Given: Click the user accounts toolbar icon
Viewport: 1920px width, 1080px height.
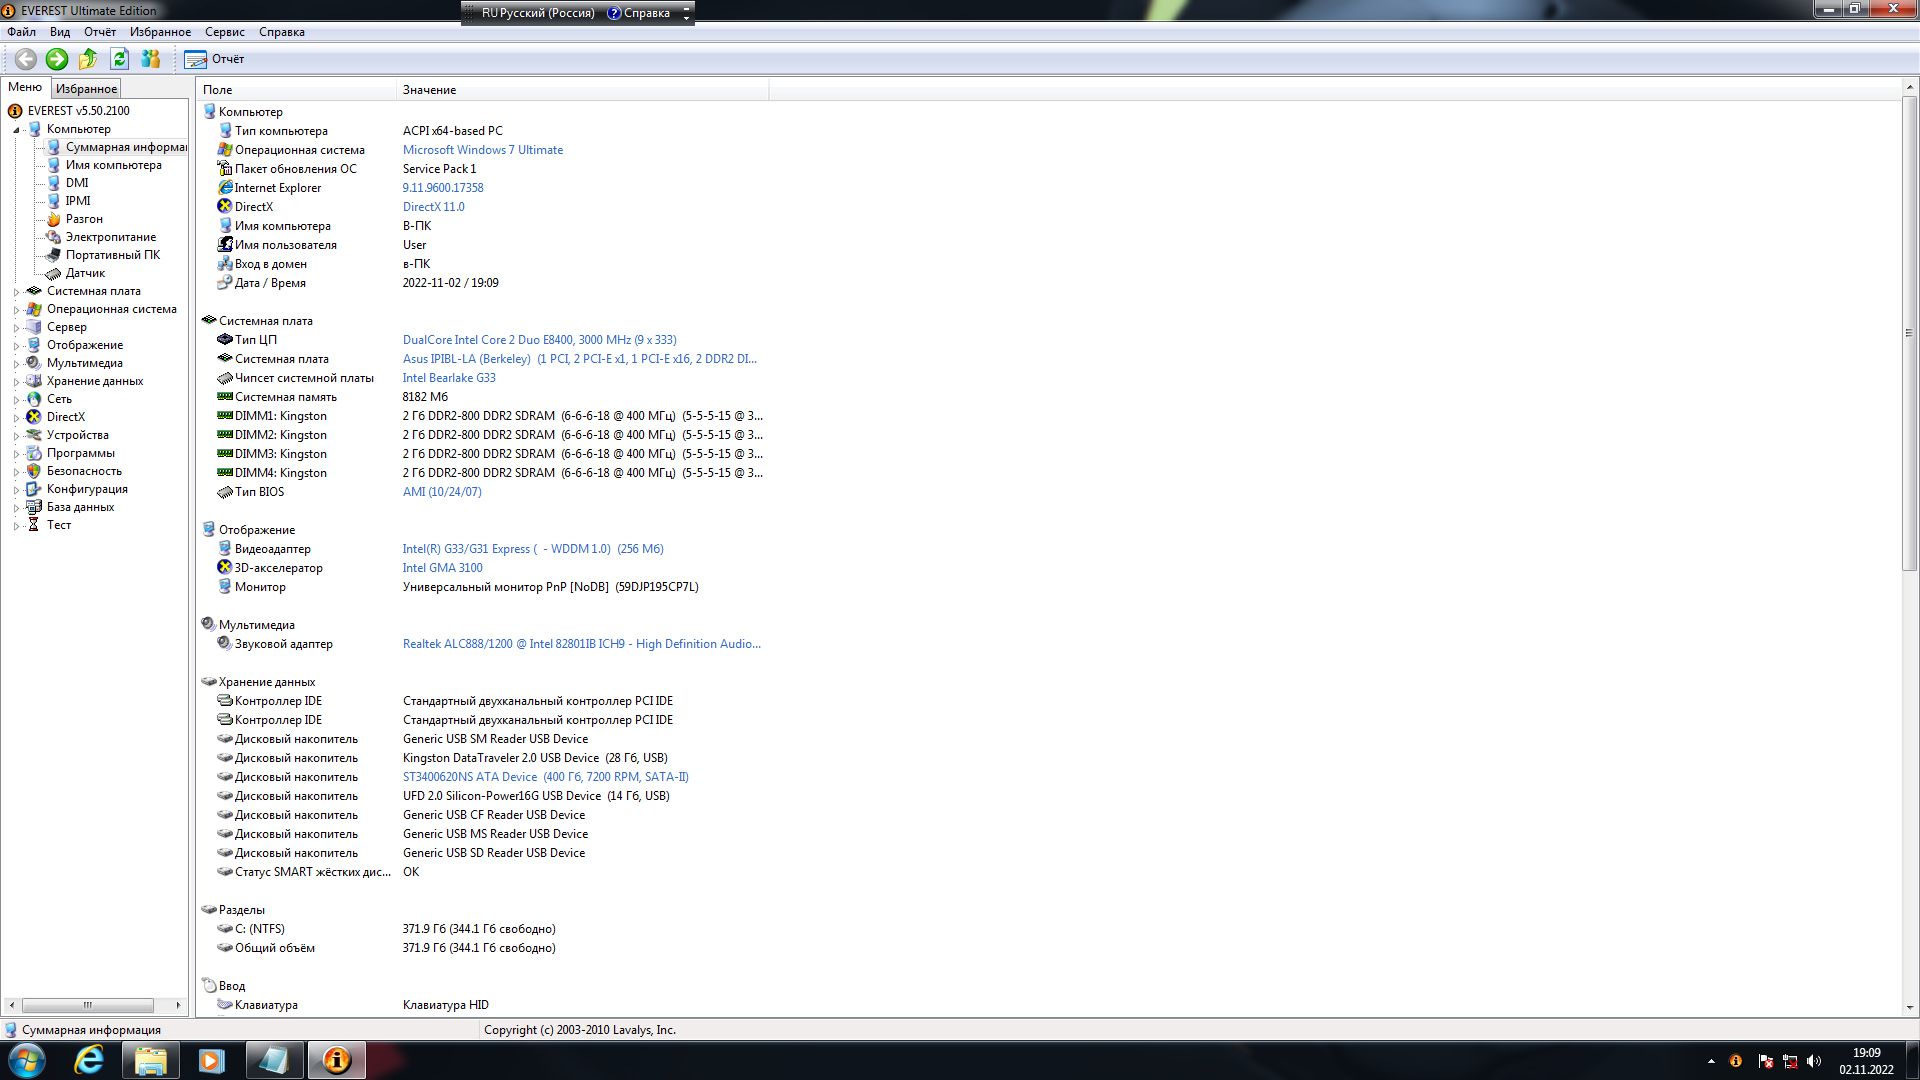Looking at the screenshot, I should tap(151, 59).
